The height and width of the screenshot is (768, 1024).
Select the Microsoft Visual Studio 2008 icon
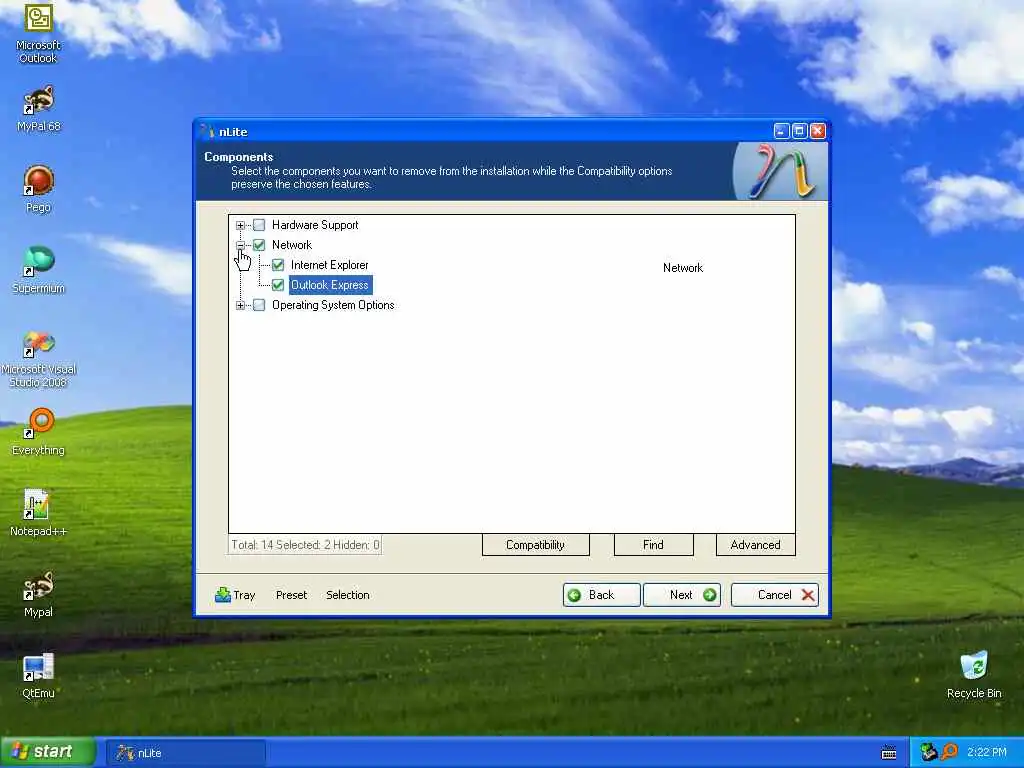[38, 359]
